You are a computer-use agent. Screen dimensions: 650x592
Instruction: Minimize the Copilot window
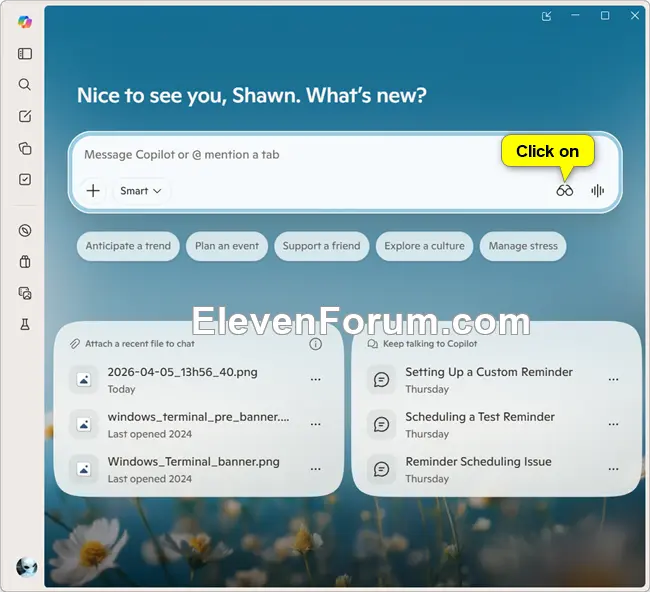(575, 16)
